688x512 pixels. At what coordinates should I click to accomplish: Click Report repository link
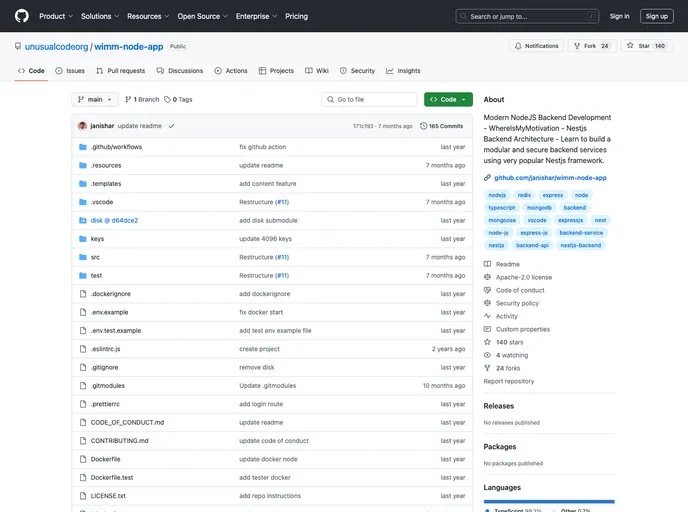tap(509, 381)
